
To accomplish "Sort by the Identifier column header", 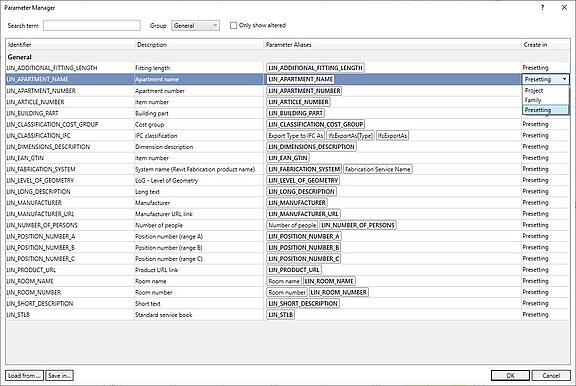I will coord(71,44).
